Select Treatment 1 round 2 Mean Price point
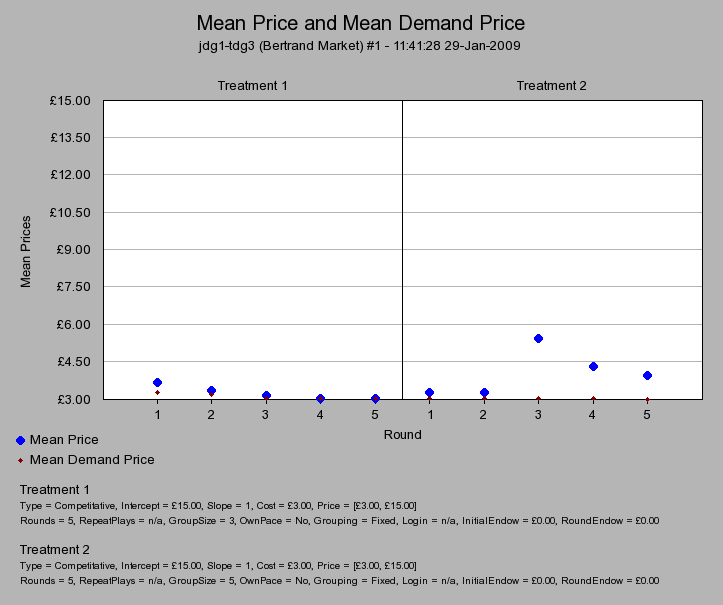 (211, 391)
